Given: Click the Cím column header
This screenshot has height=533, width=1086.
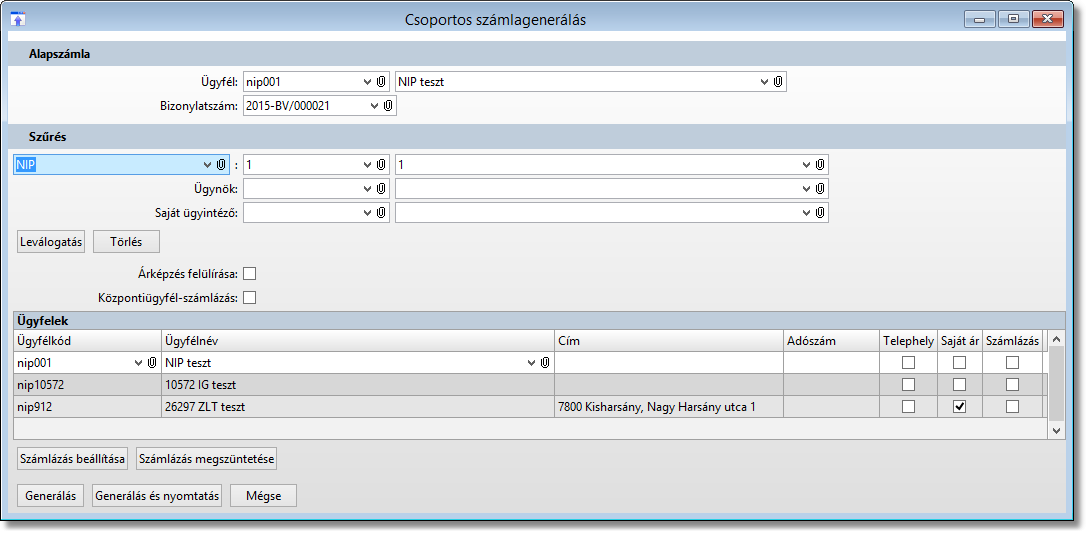Looking at the screenshot, I should coord(668,341).
